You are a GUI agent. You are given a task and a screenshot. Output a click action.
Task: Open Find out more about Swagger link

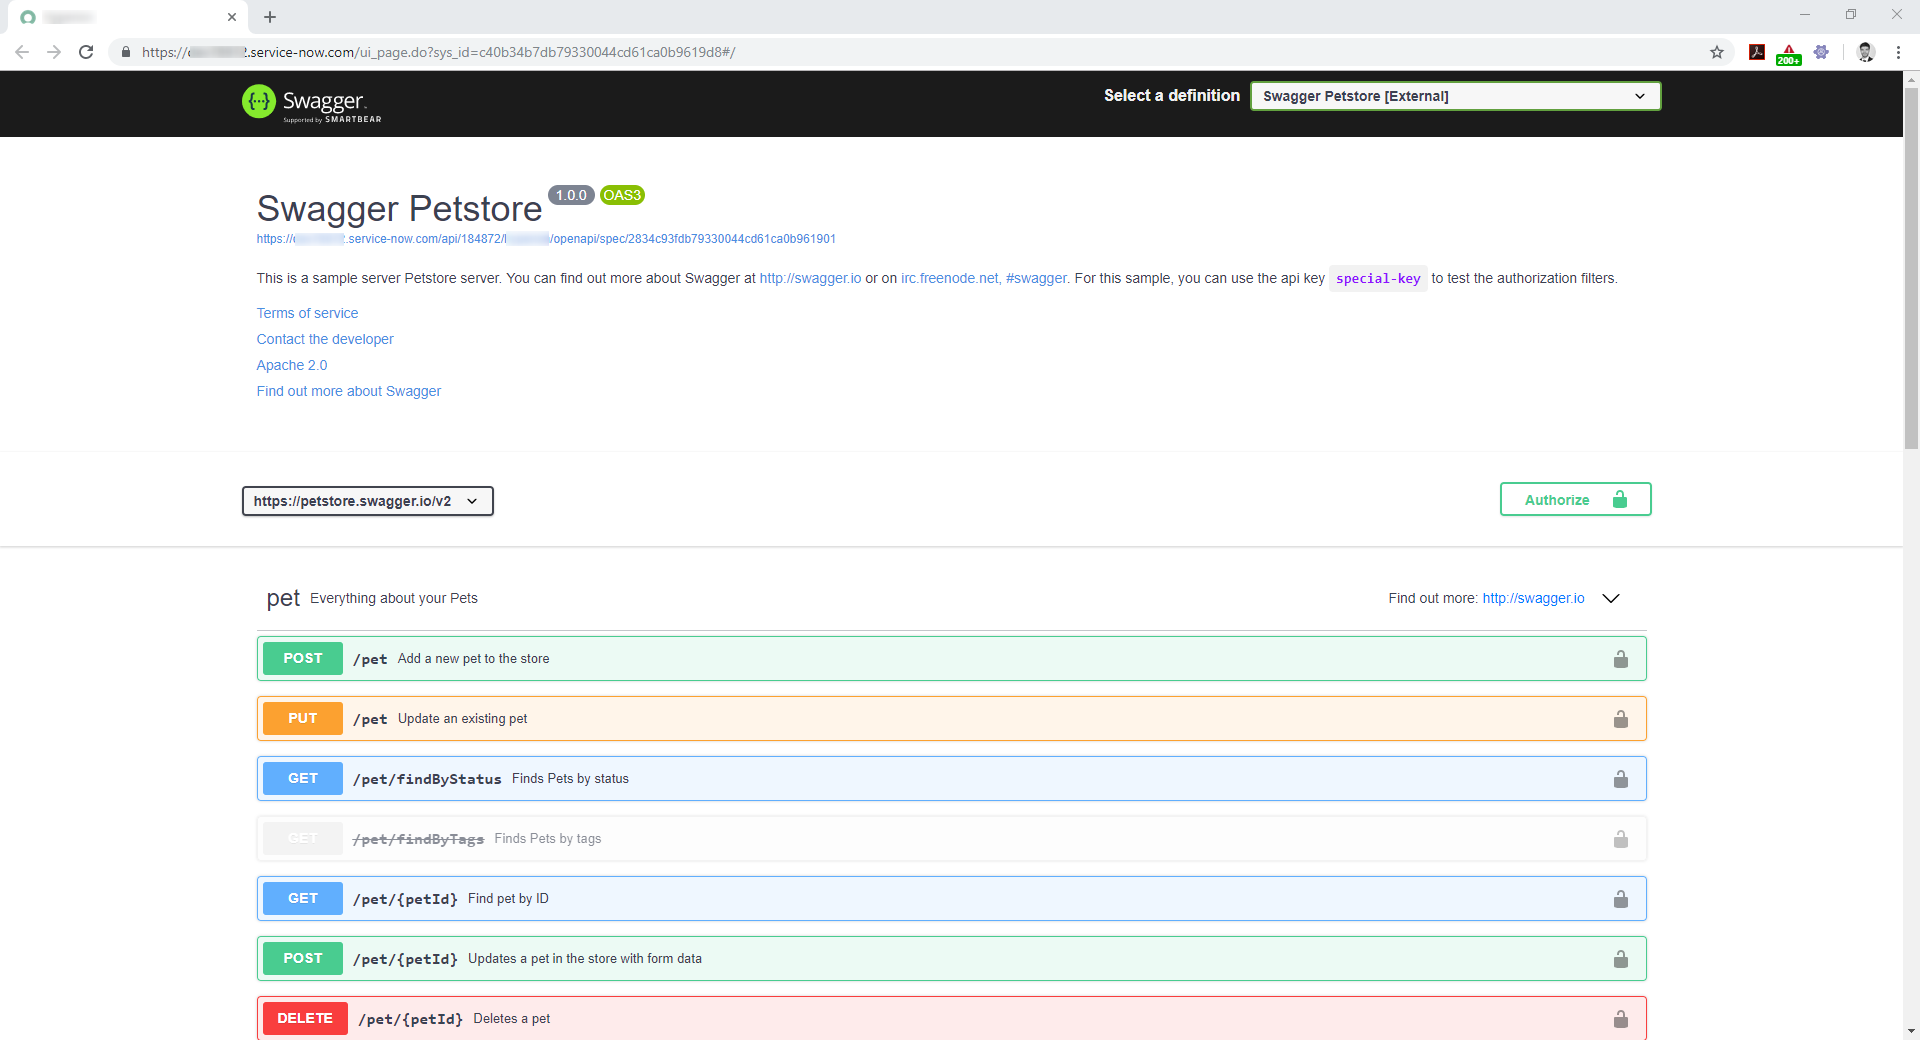[x=349, y=391]
